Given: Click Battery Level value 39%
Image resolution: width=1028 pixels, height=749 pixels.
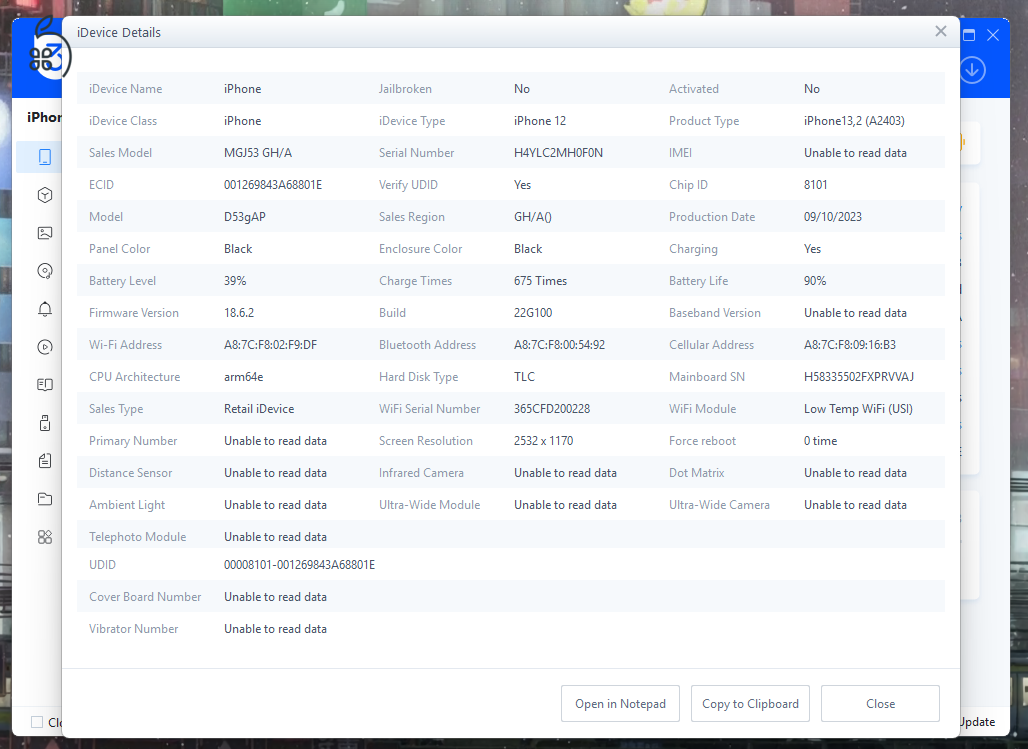Looking at the screenshot, I should pyautogui.click(x=235, y=281).
